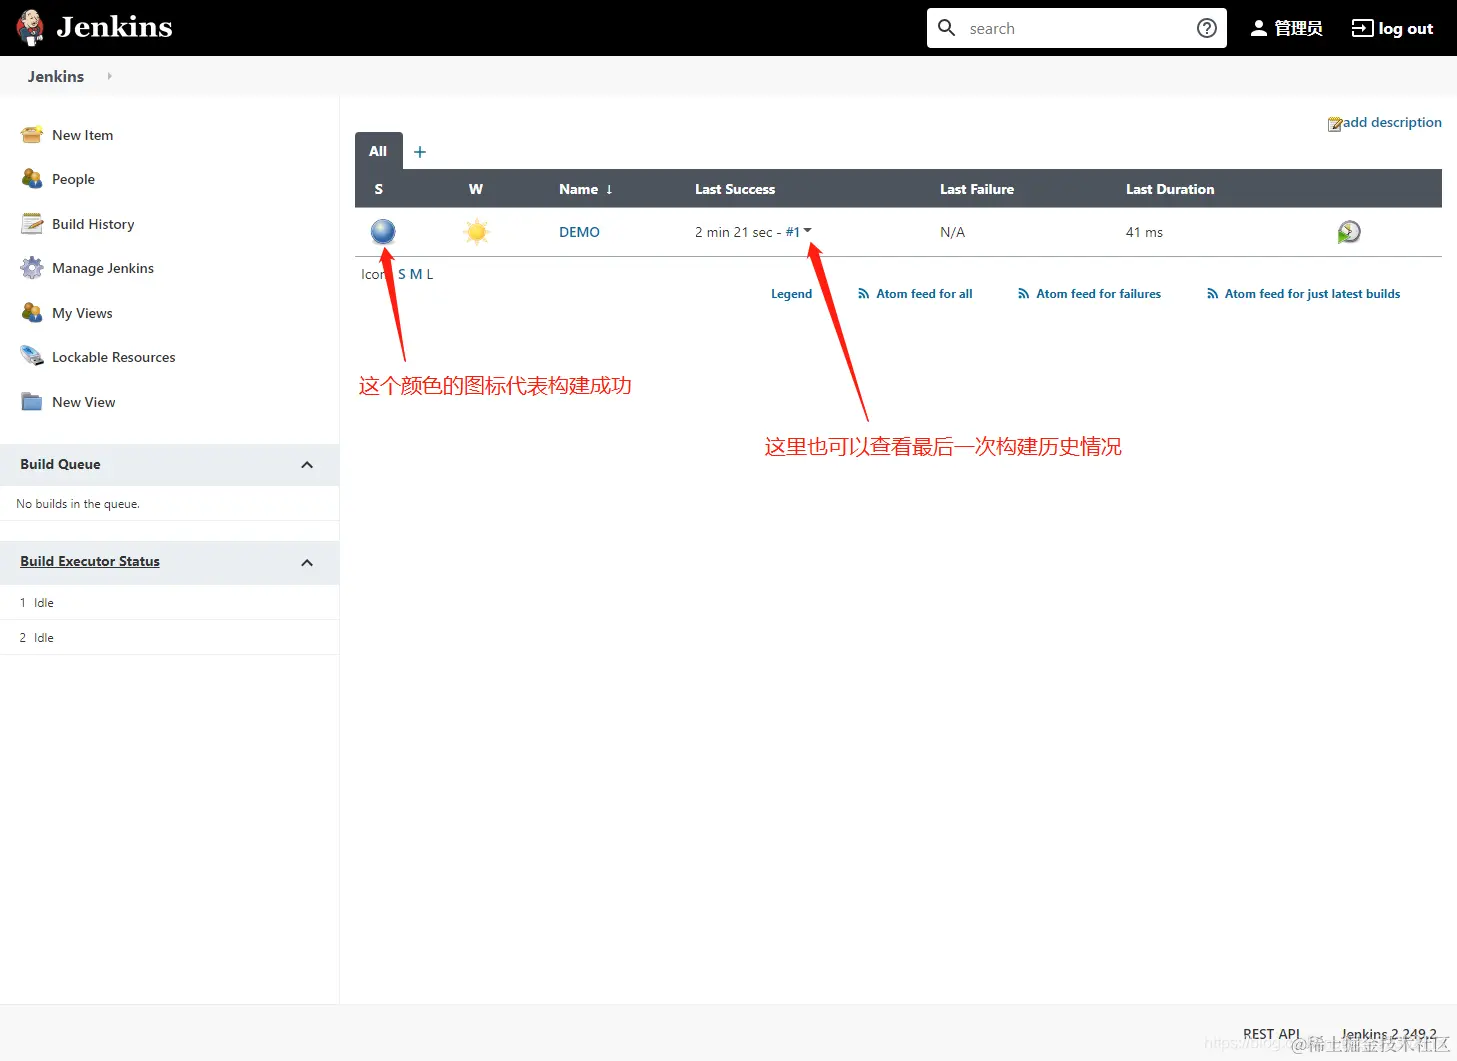This screenshot has width=1457, height=1061.
Task: Select the All view tab
Action: [378, 151]
